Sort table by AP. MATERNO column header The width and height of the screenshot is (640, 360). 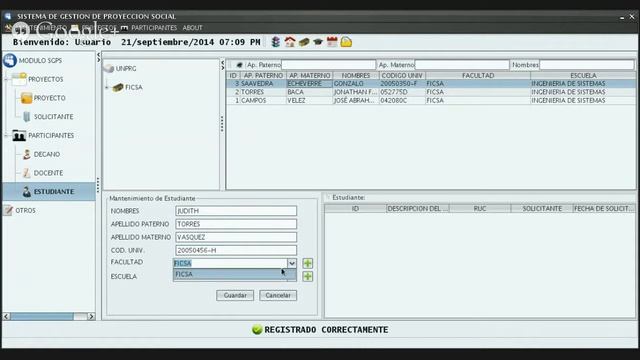point(309,76)
